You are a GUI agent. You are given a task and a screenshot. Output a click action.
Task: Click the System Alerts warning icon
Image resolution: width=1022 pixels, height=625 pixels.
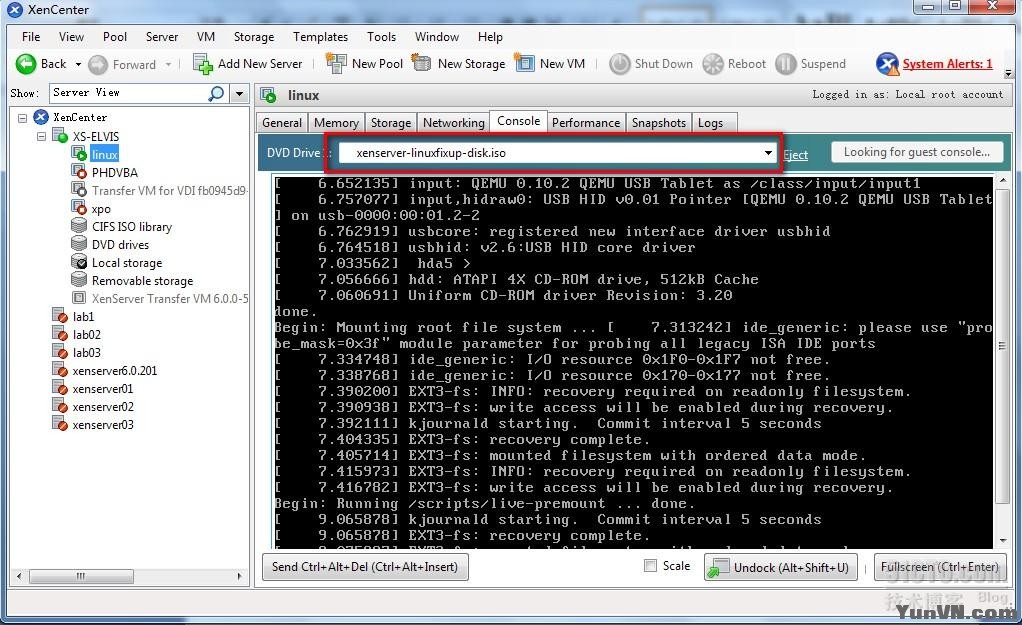click(x=887, y=64)
